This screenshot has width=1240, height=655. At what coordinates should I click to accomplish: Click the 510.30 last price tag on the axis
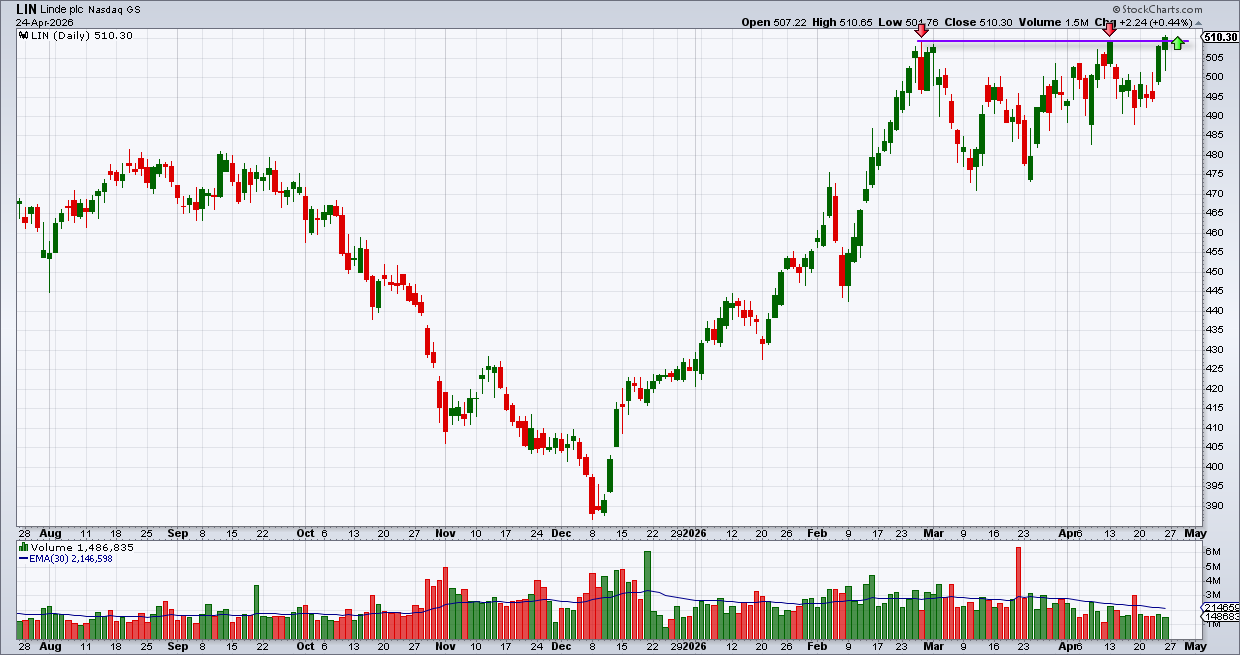1220,37
